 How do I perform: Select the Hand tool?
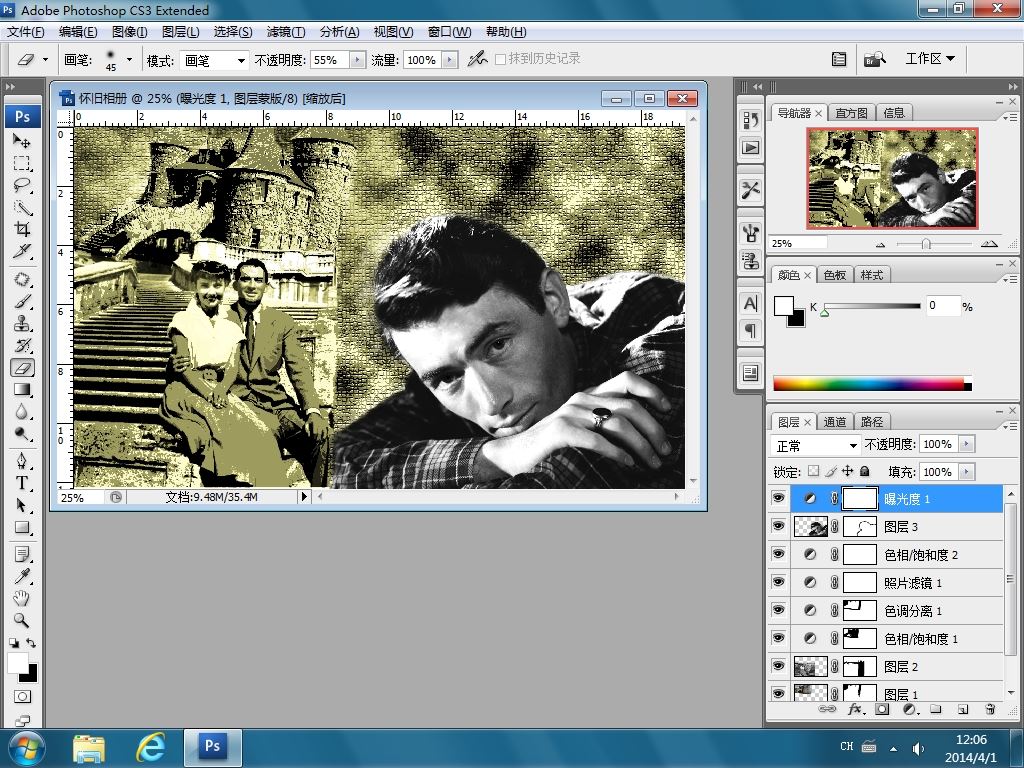coord(22,598)
